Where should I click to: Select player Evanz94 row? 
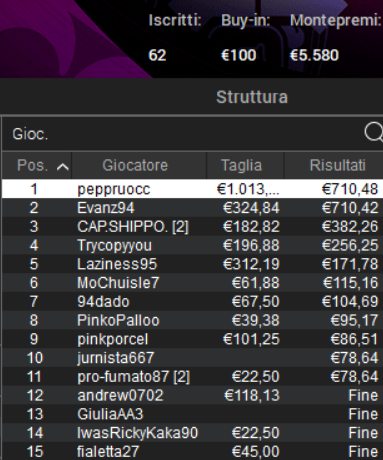click(192, 208)
